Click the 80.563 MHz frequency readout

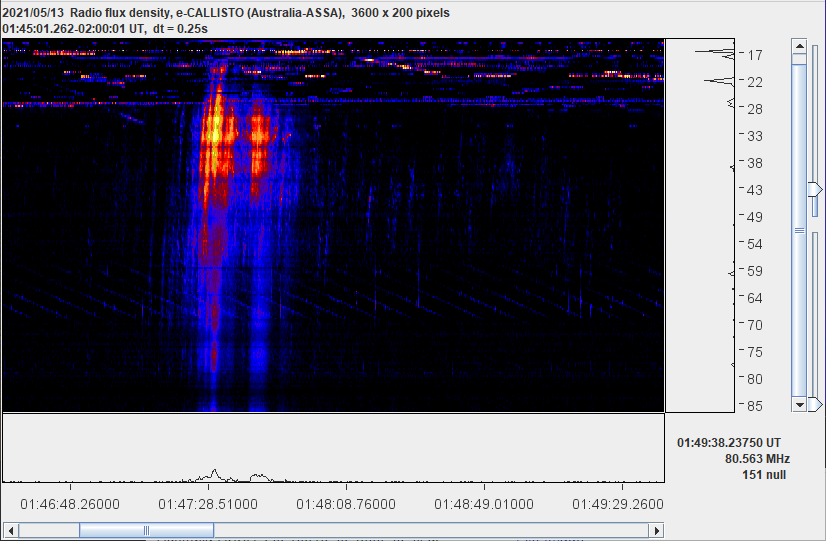point(757,458)
